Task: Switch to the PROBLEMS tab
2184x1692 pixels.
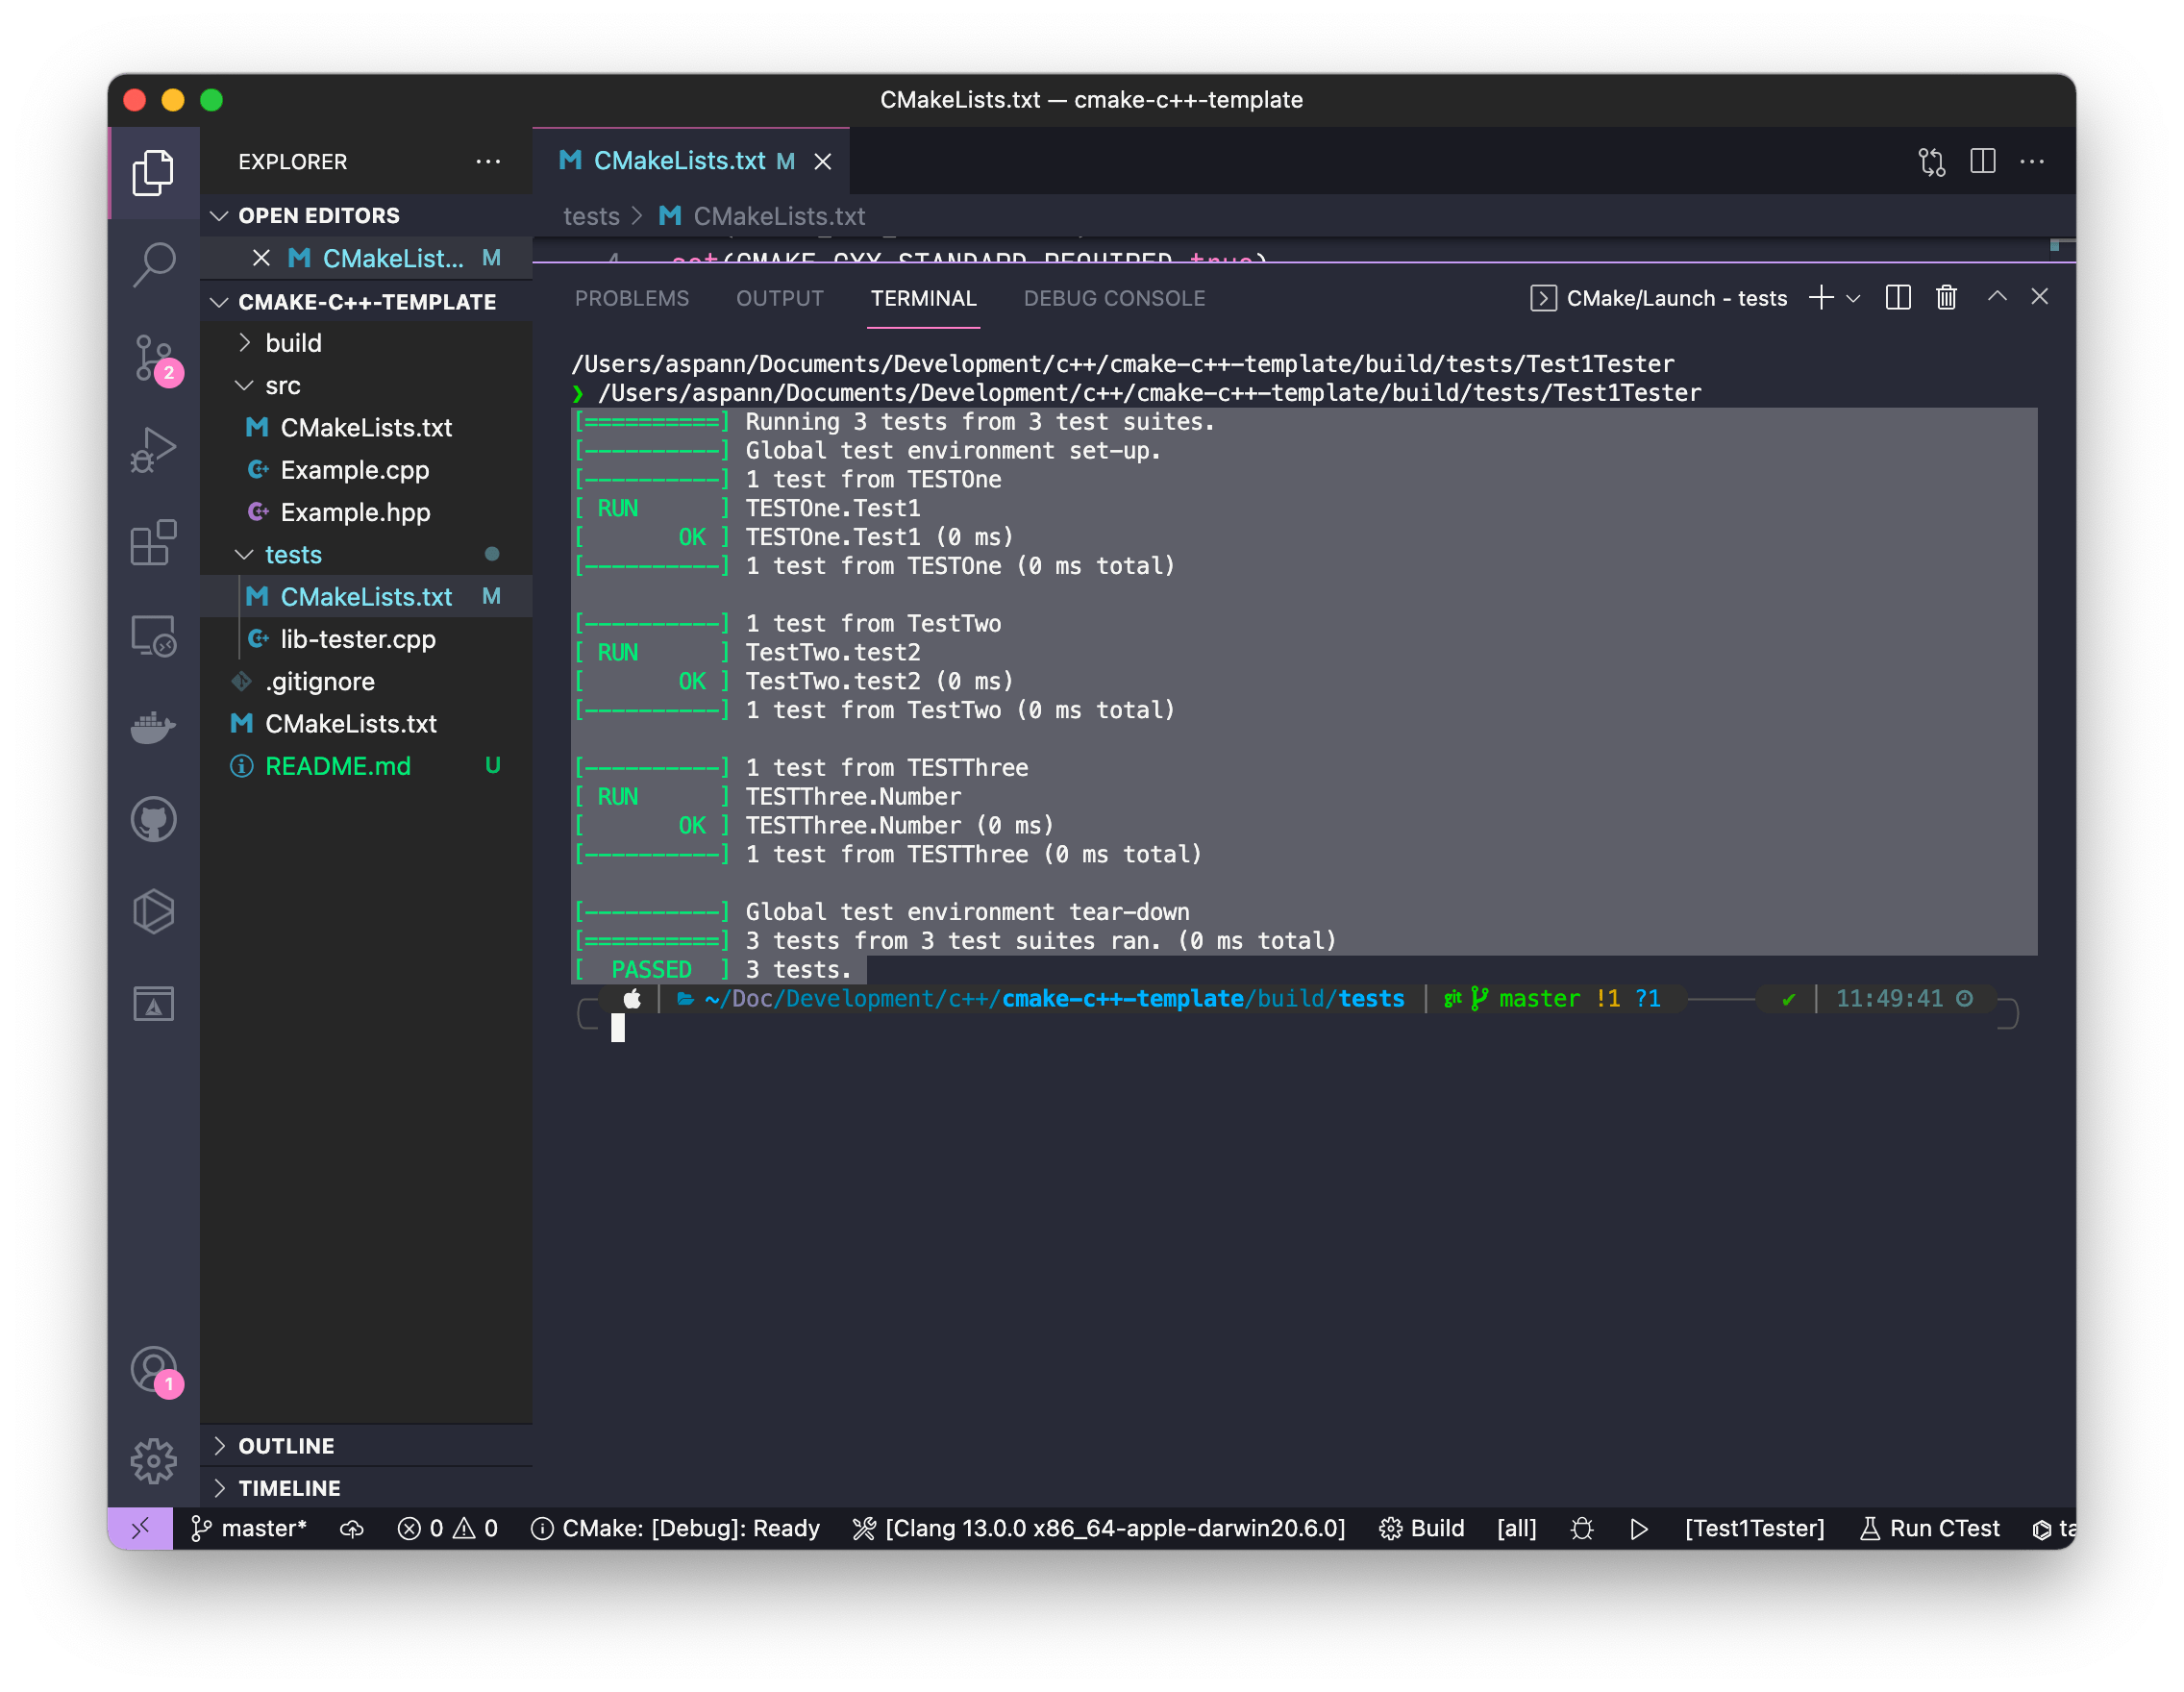Action: pyautogui.click(x=631, y=298)
